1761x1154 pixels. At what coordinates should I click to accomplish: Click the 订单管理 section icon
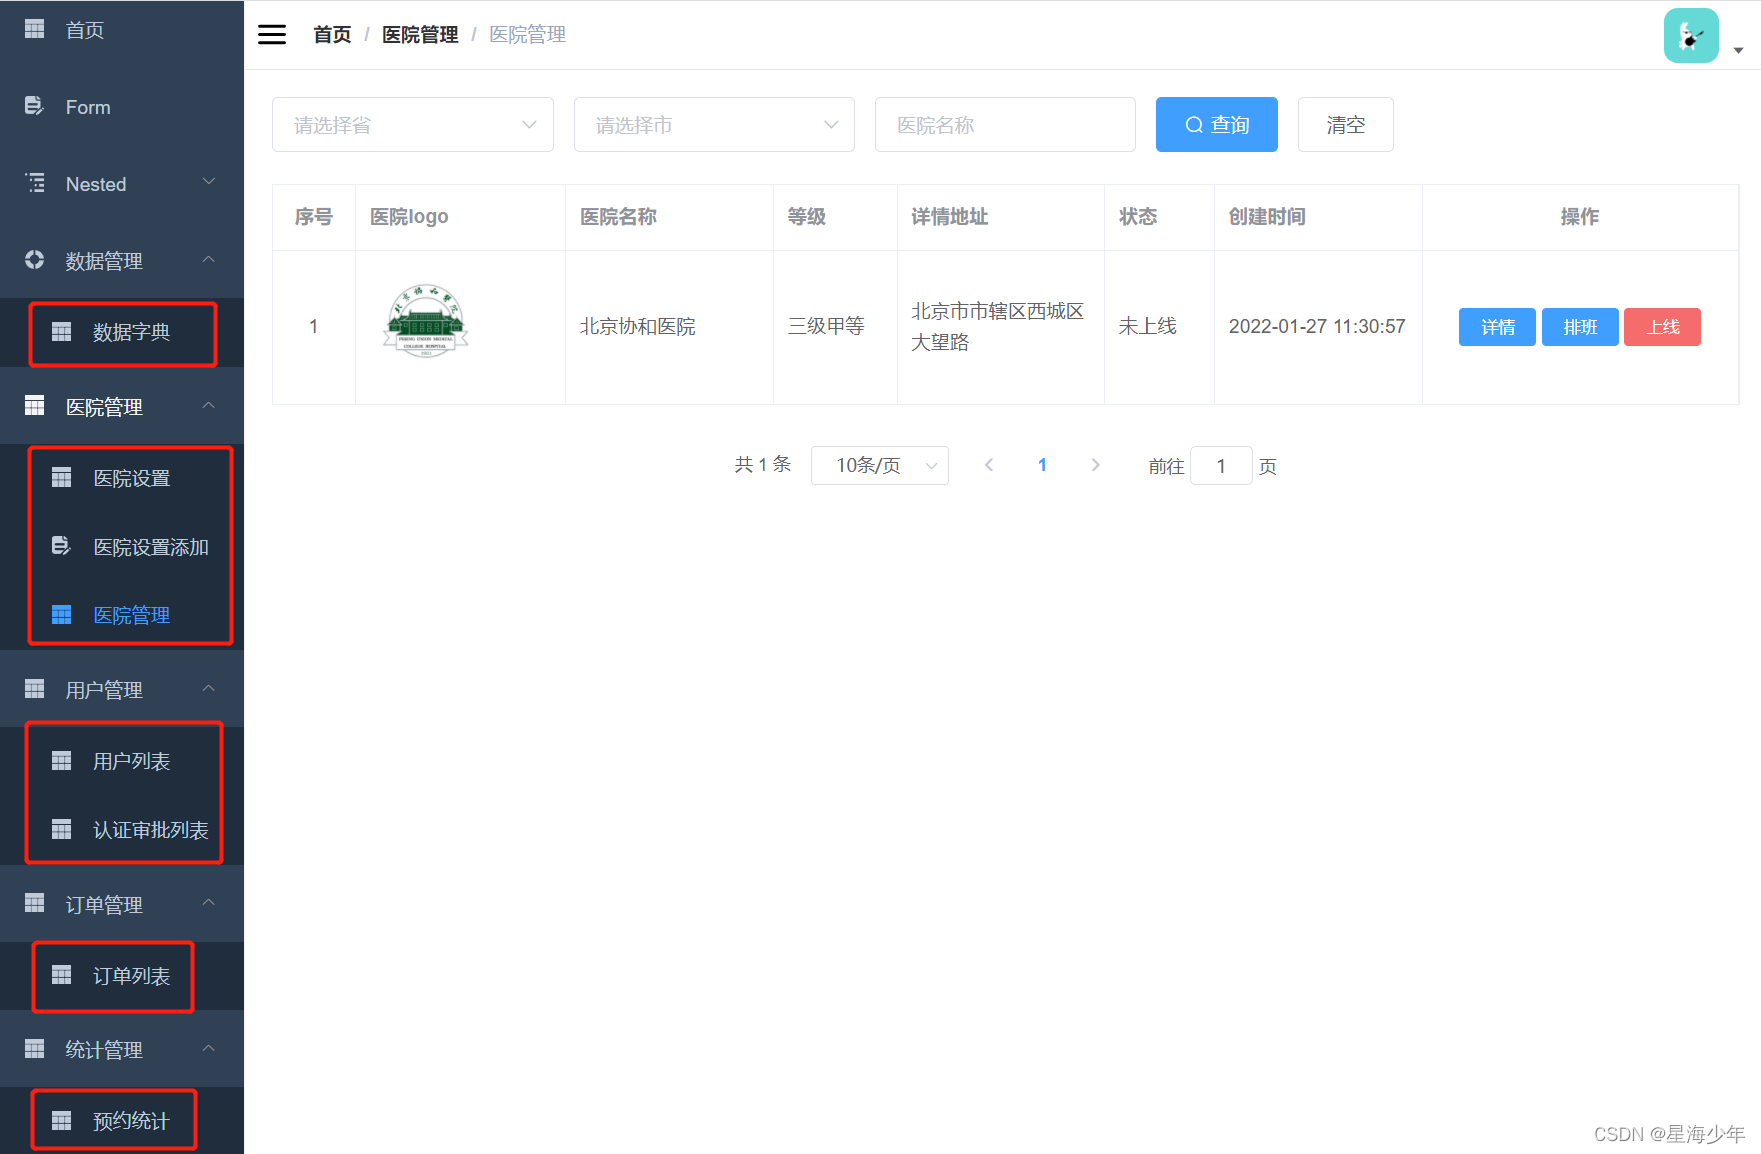click(x=35, y=903)
